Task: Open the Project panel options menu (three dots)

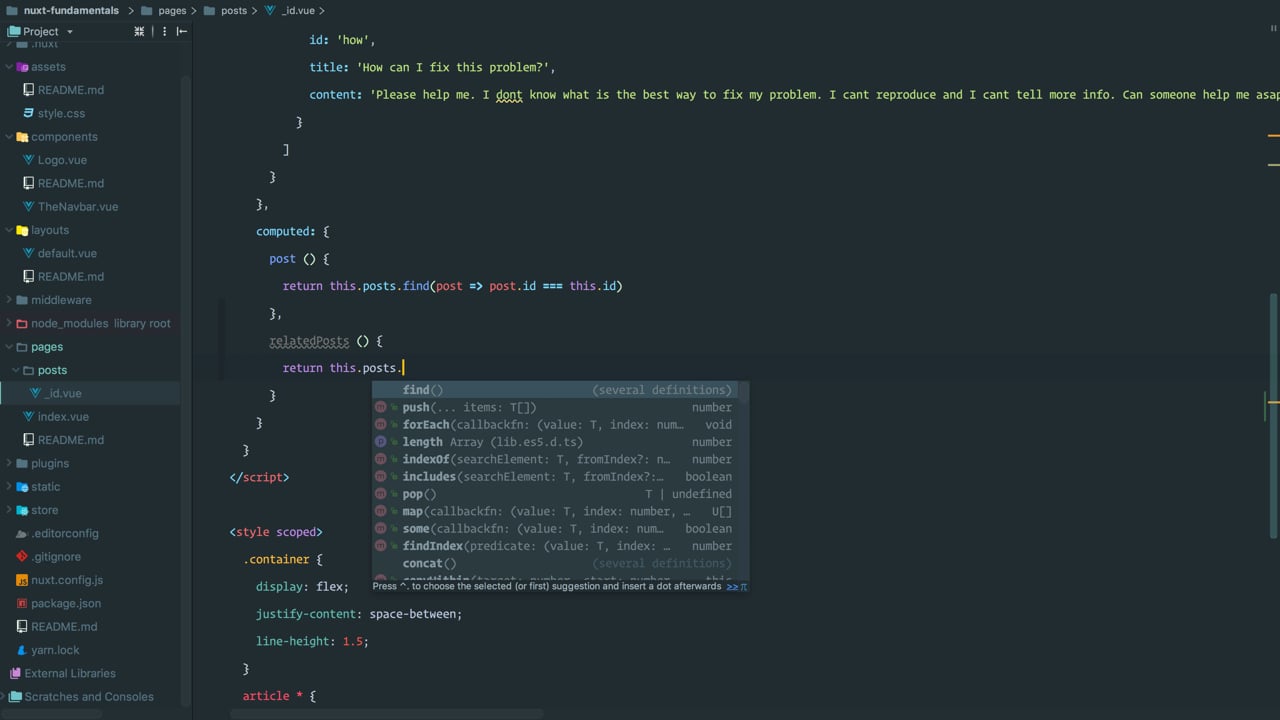Action: (164, 31)
